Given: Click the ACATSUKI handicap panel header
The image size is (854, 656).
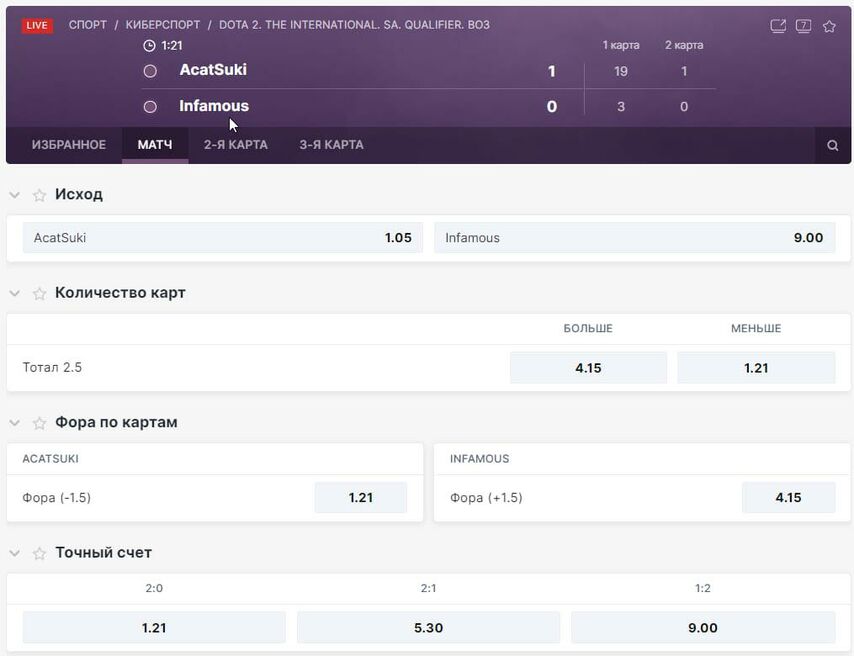Looking at the screenshot, I should coord(51,459).
